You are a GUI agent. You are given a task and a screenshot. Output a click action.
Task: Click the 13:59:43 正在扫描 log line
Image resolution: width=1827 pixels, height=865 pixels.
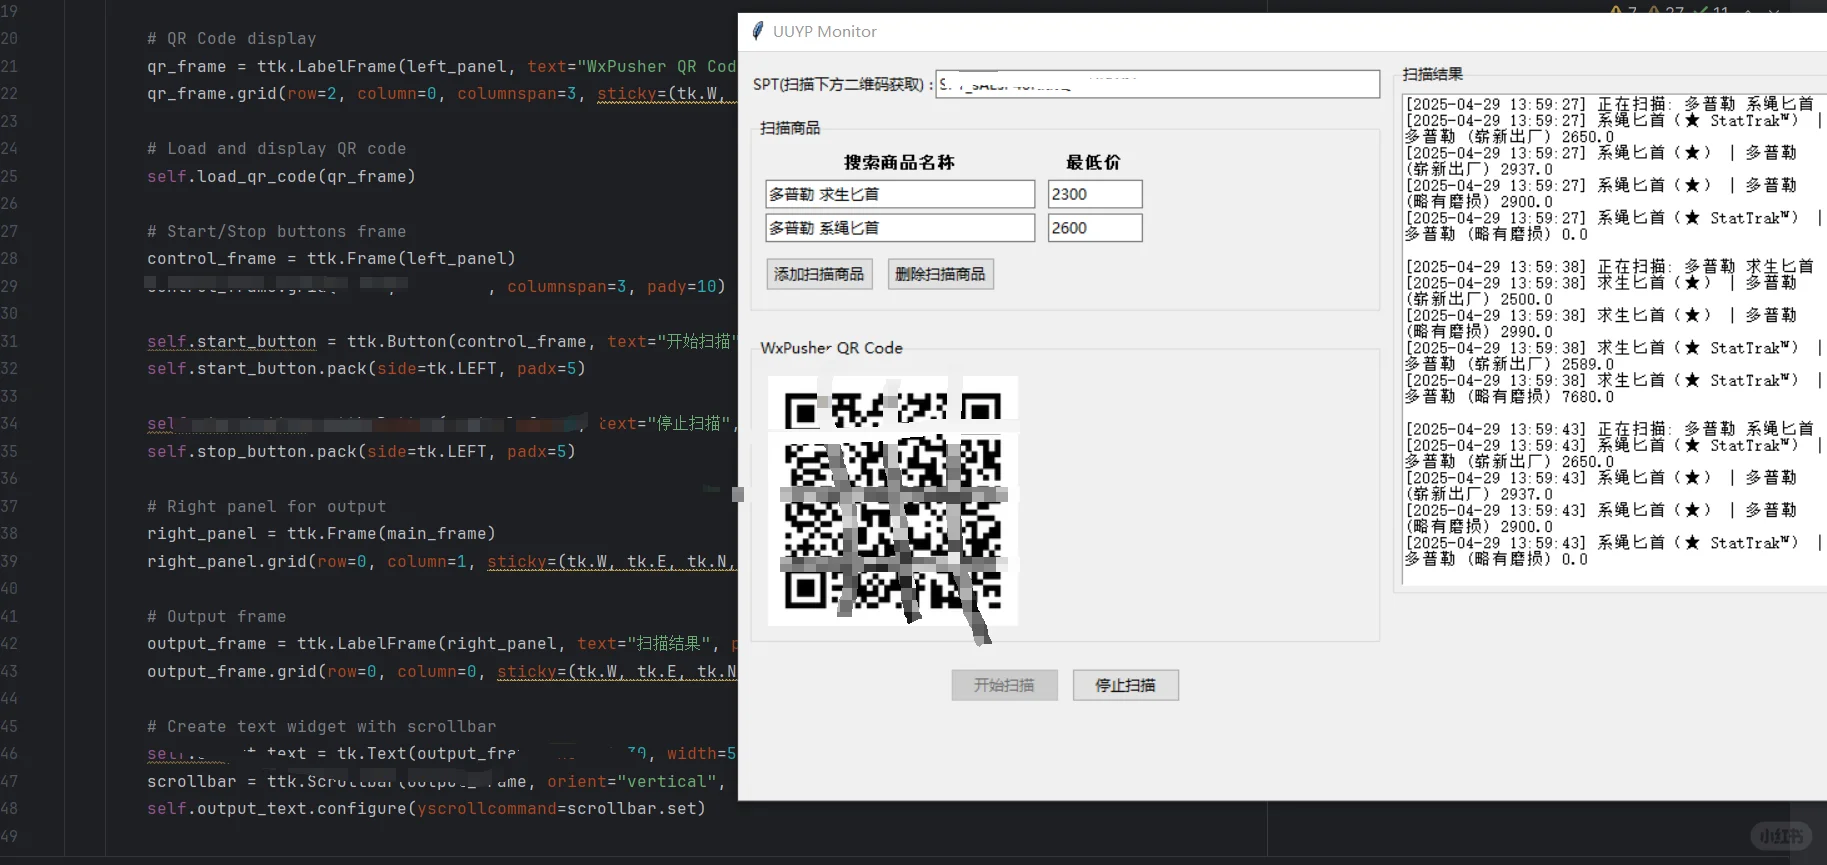click(x=1609, y=429)
